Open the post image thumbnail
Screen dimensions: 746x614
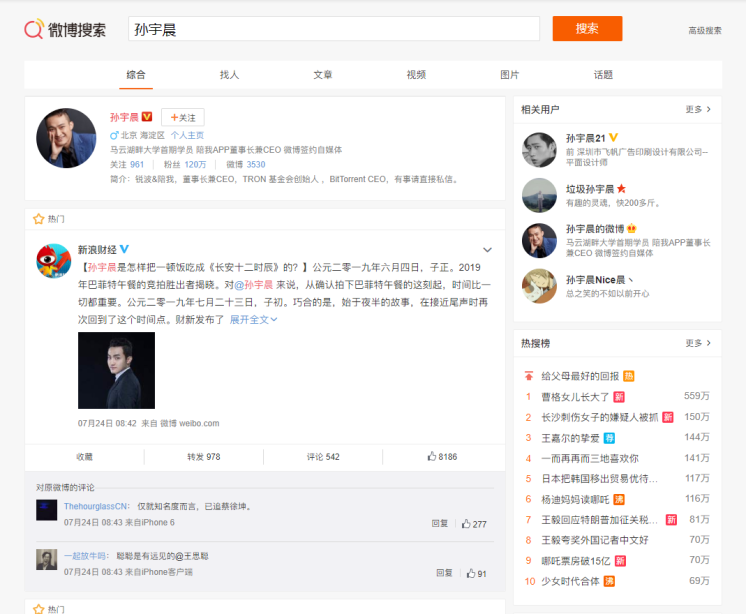[117, 370]
